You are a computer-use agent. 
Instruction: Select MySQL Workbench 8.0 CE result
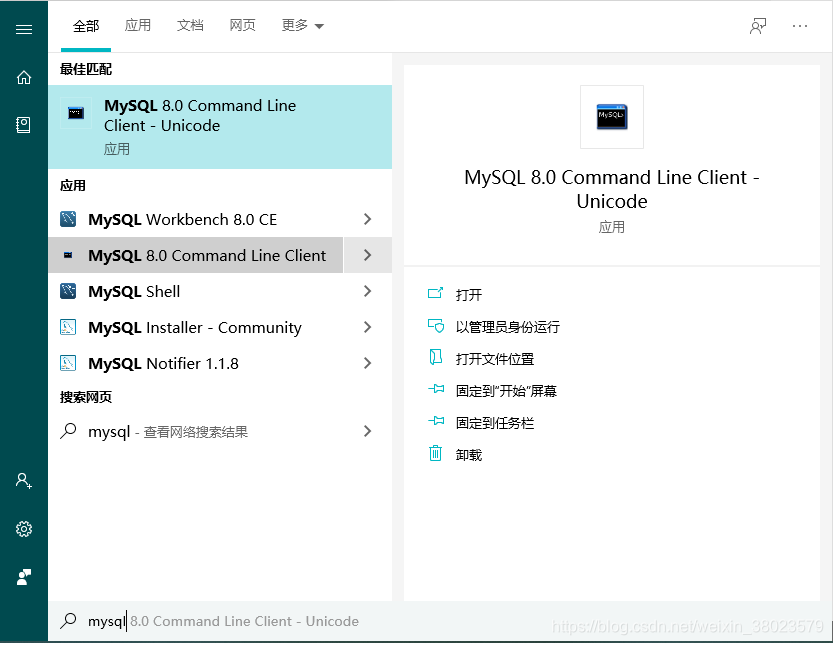pyautogui.click(x=196, y=219)
